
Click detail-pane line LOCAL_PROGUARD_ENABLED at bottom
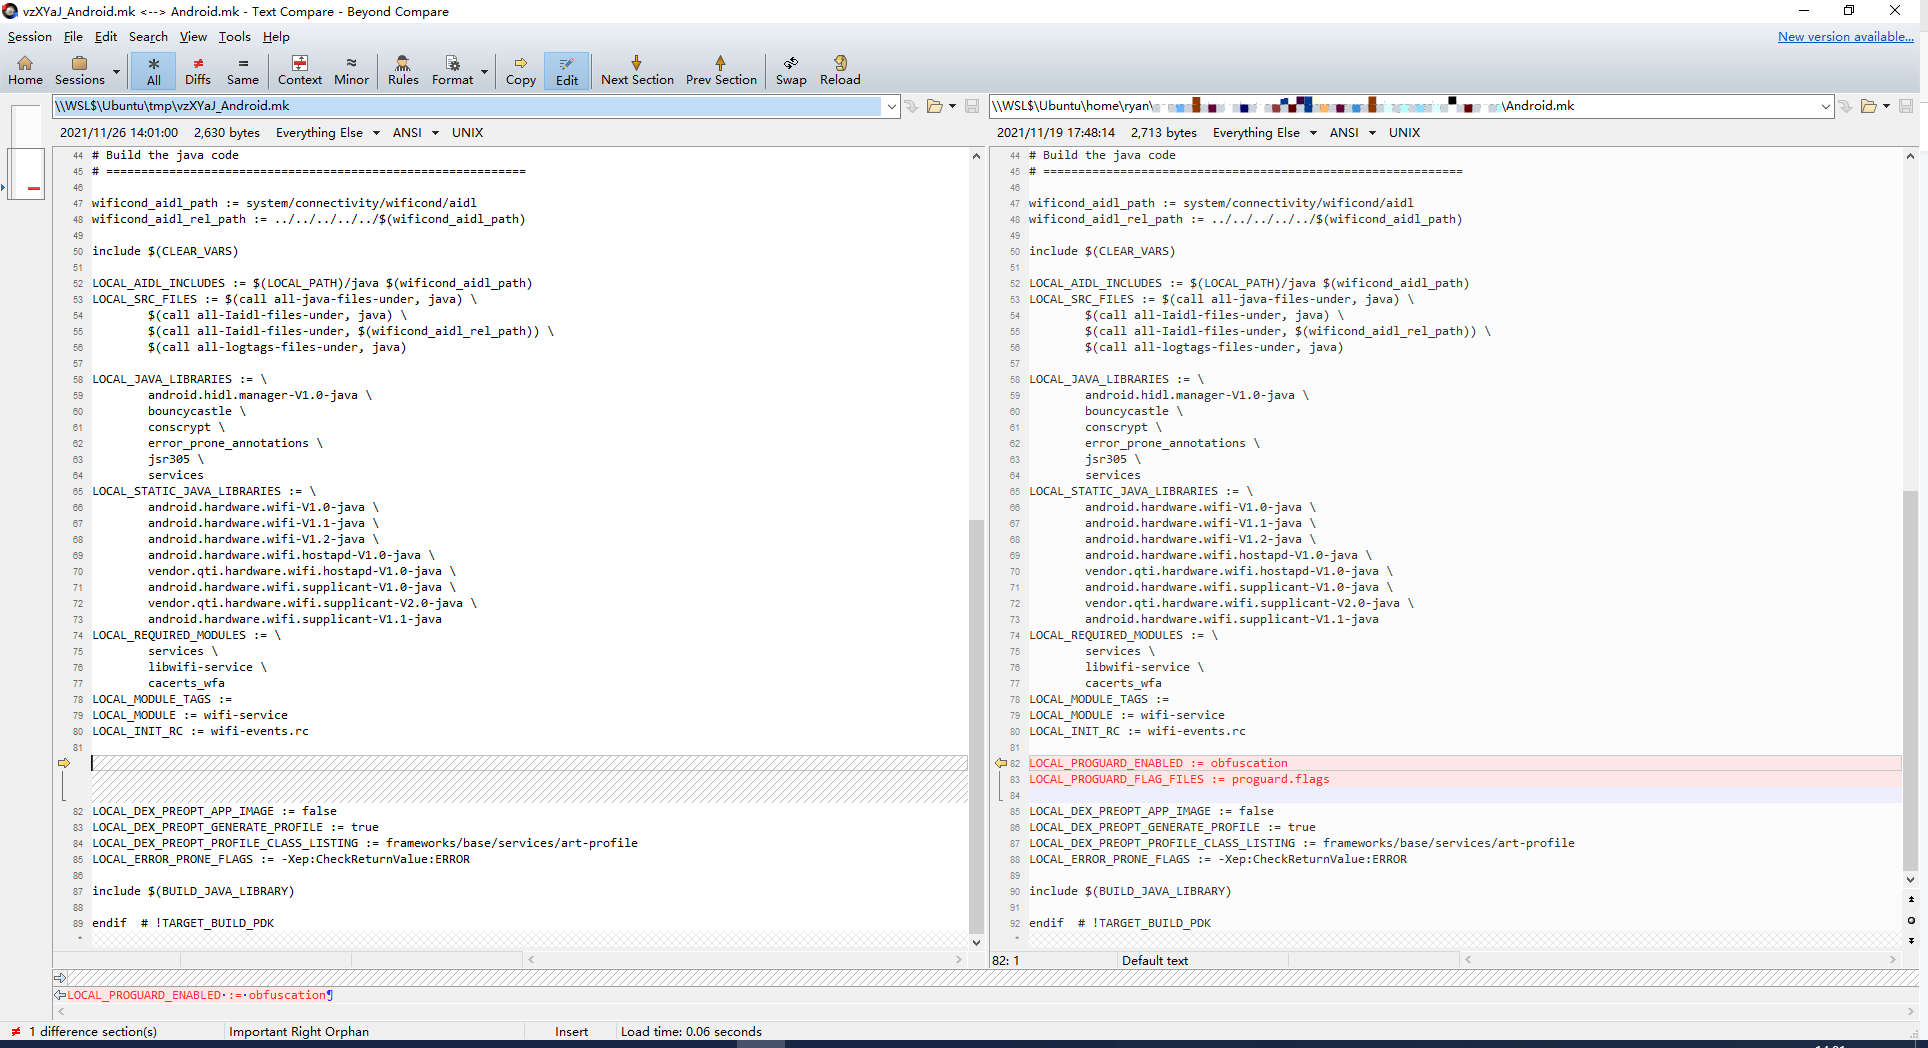200,995
